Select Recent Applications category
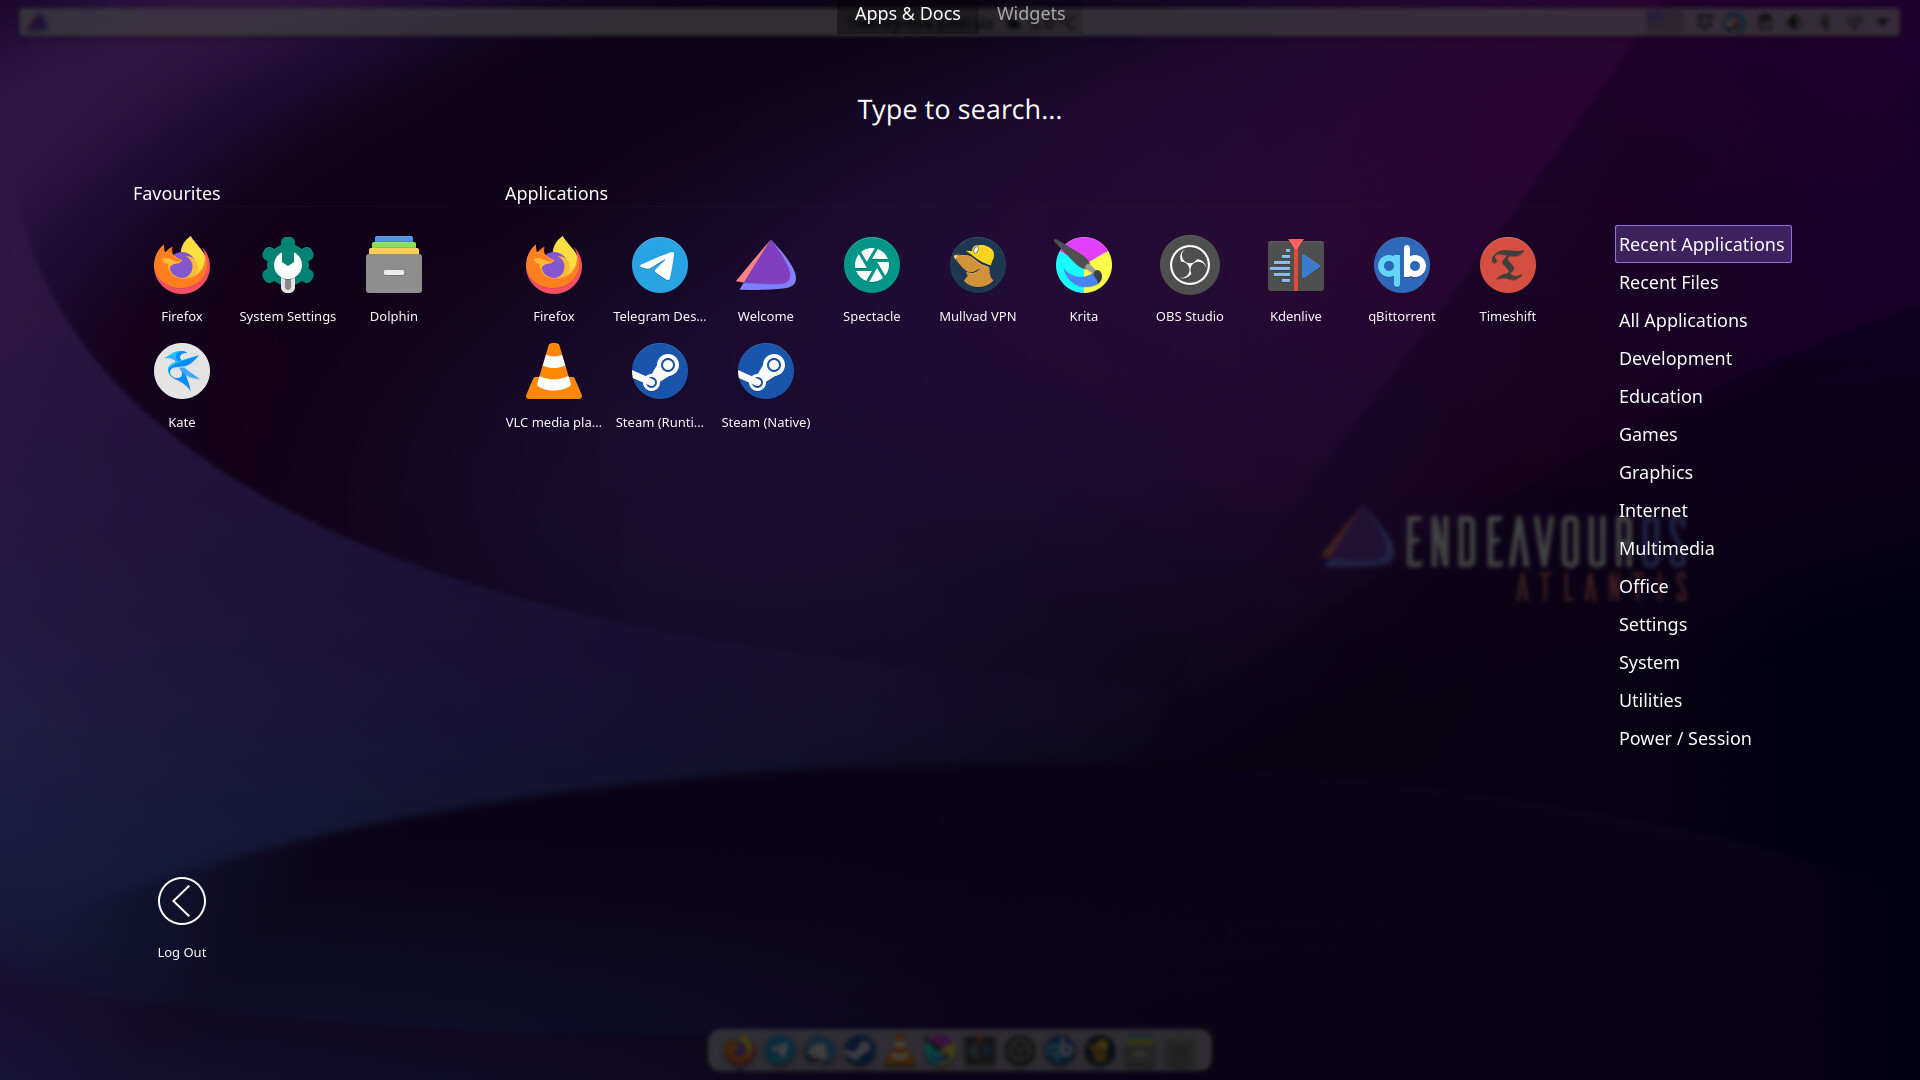The width and height of the screenshot is (1920, 1080). 1702,244
